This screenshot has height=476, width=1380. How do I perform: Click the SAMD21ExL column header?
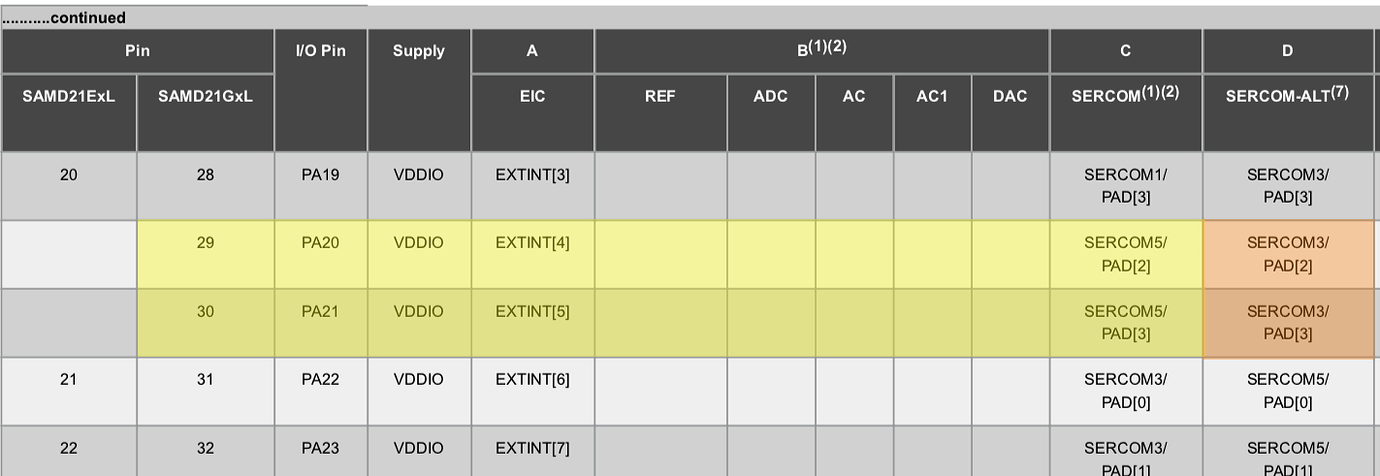(x=68, y=96)
